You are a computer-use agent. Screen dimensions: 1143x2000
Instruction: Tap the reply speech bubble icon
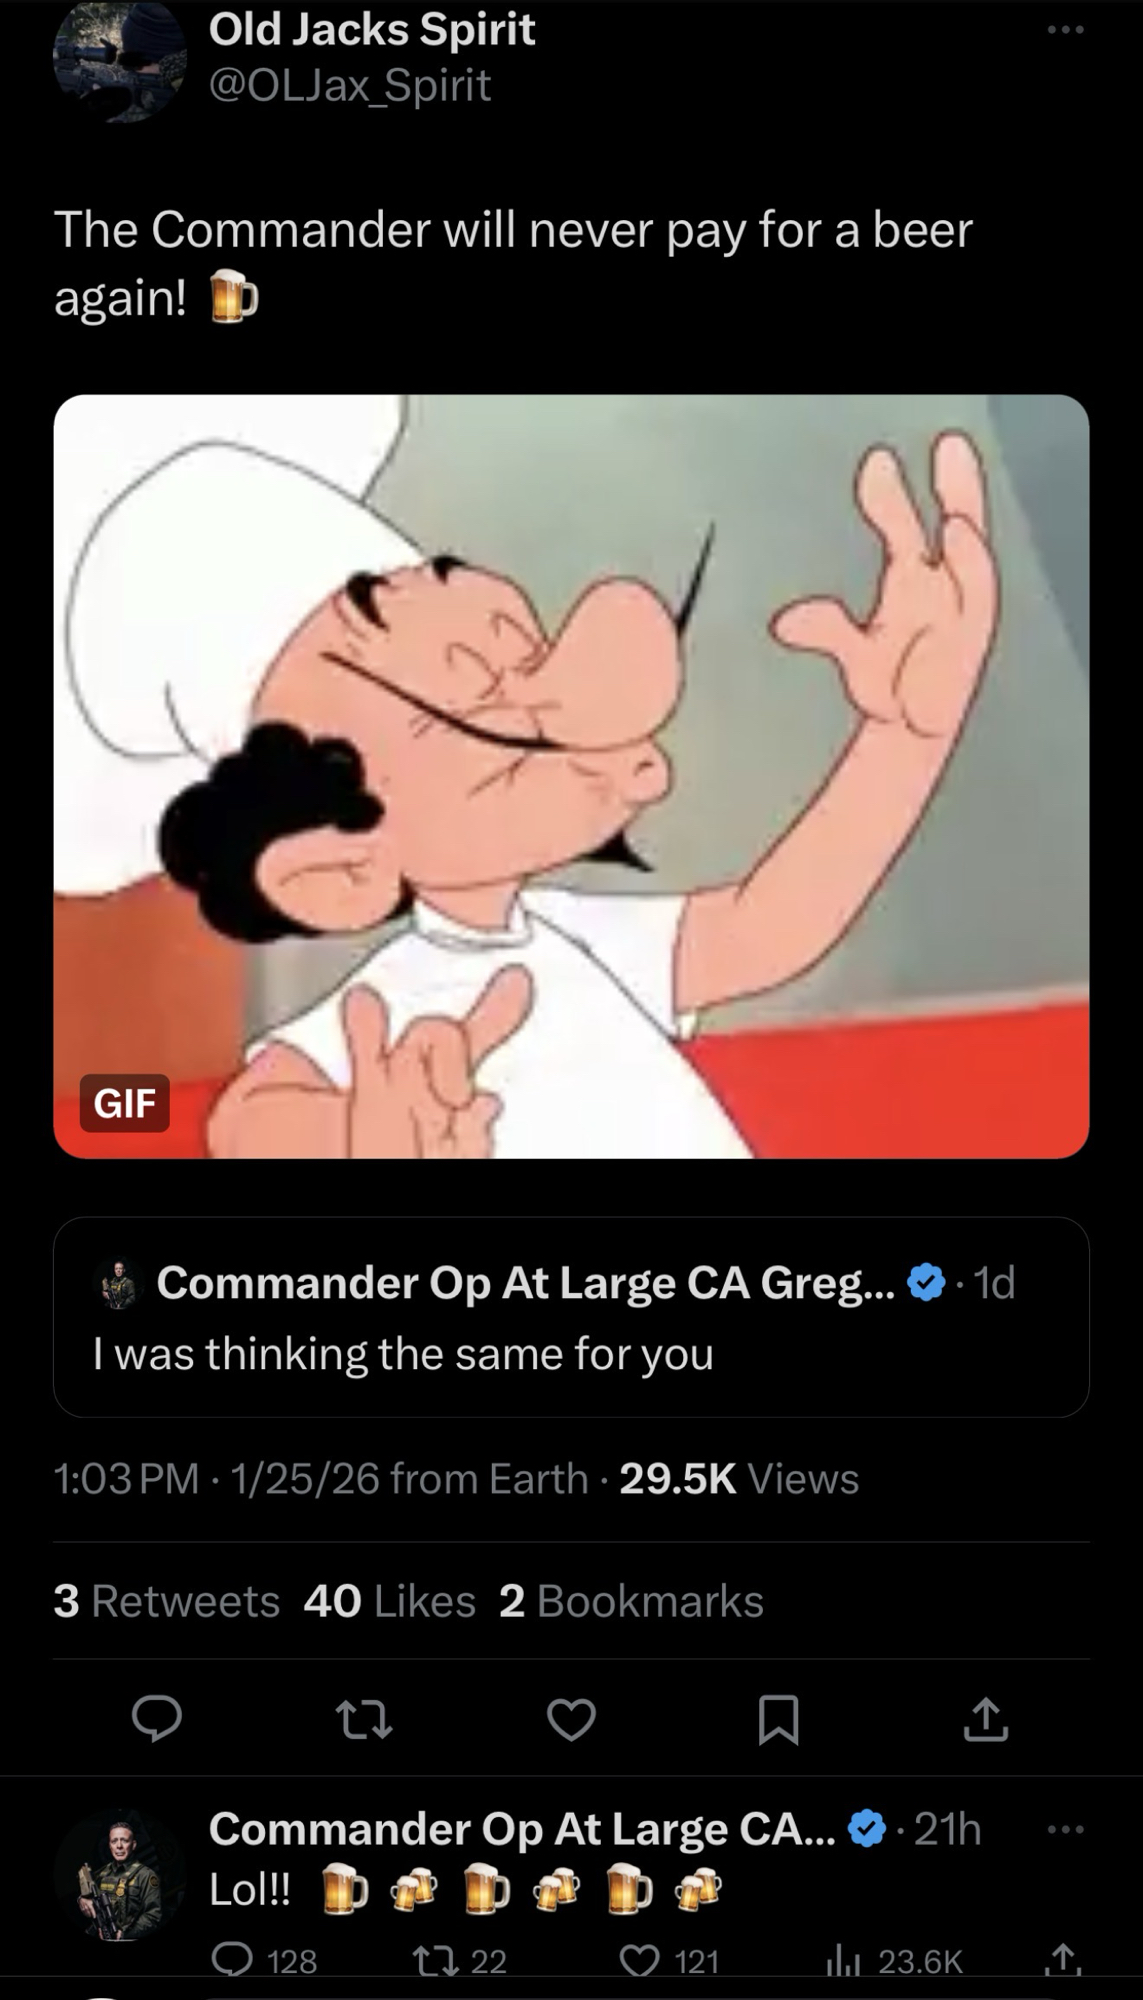coord(157,1719)
